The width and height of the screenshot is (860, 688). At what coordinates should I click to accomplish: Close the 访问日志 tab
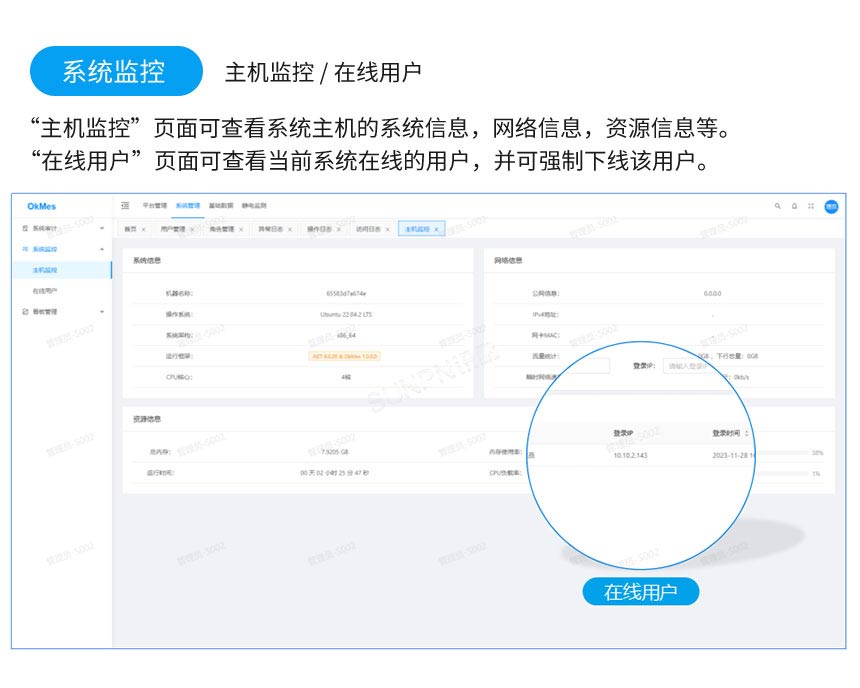point(386,229)
